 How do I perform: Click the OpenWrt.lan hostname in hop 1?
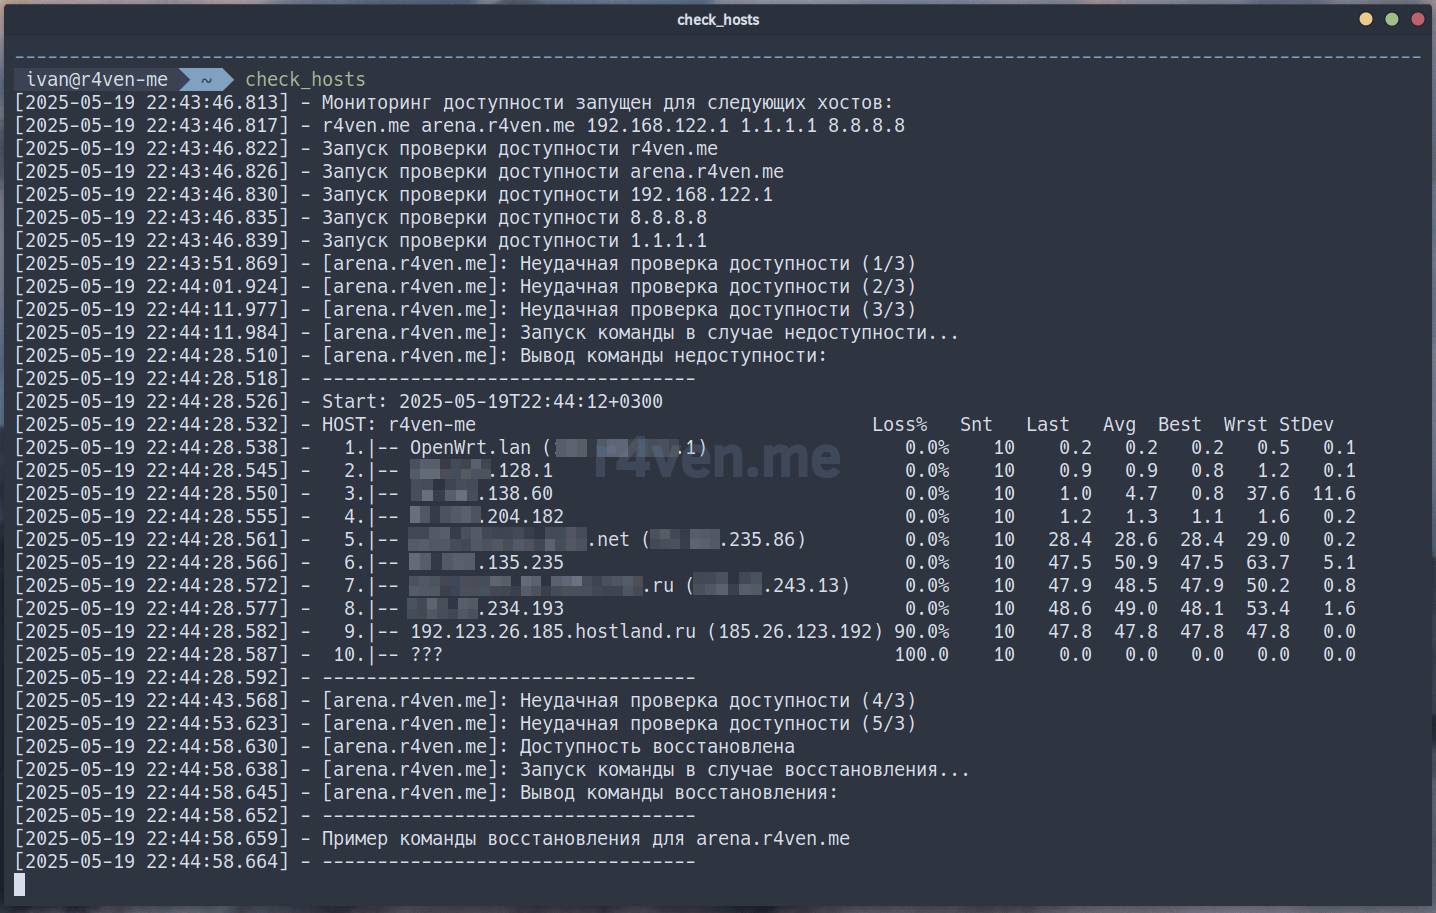tap(470, 447)
